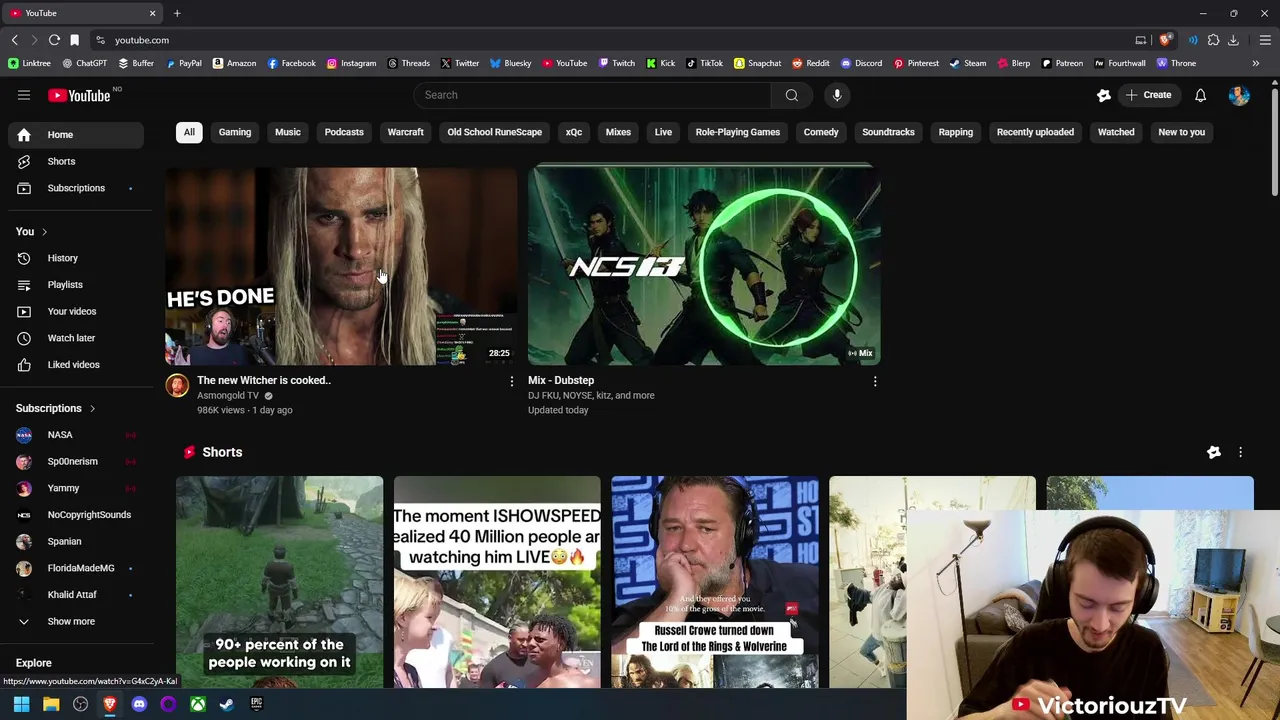The image size is (1280, 720).
Task: Select the Recently uploaded chip
Action: click(1035, 132)
